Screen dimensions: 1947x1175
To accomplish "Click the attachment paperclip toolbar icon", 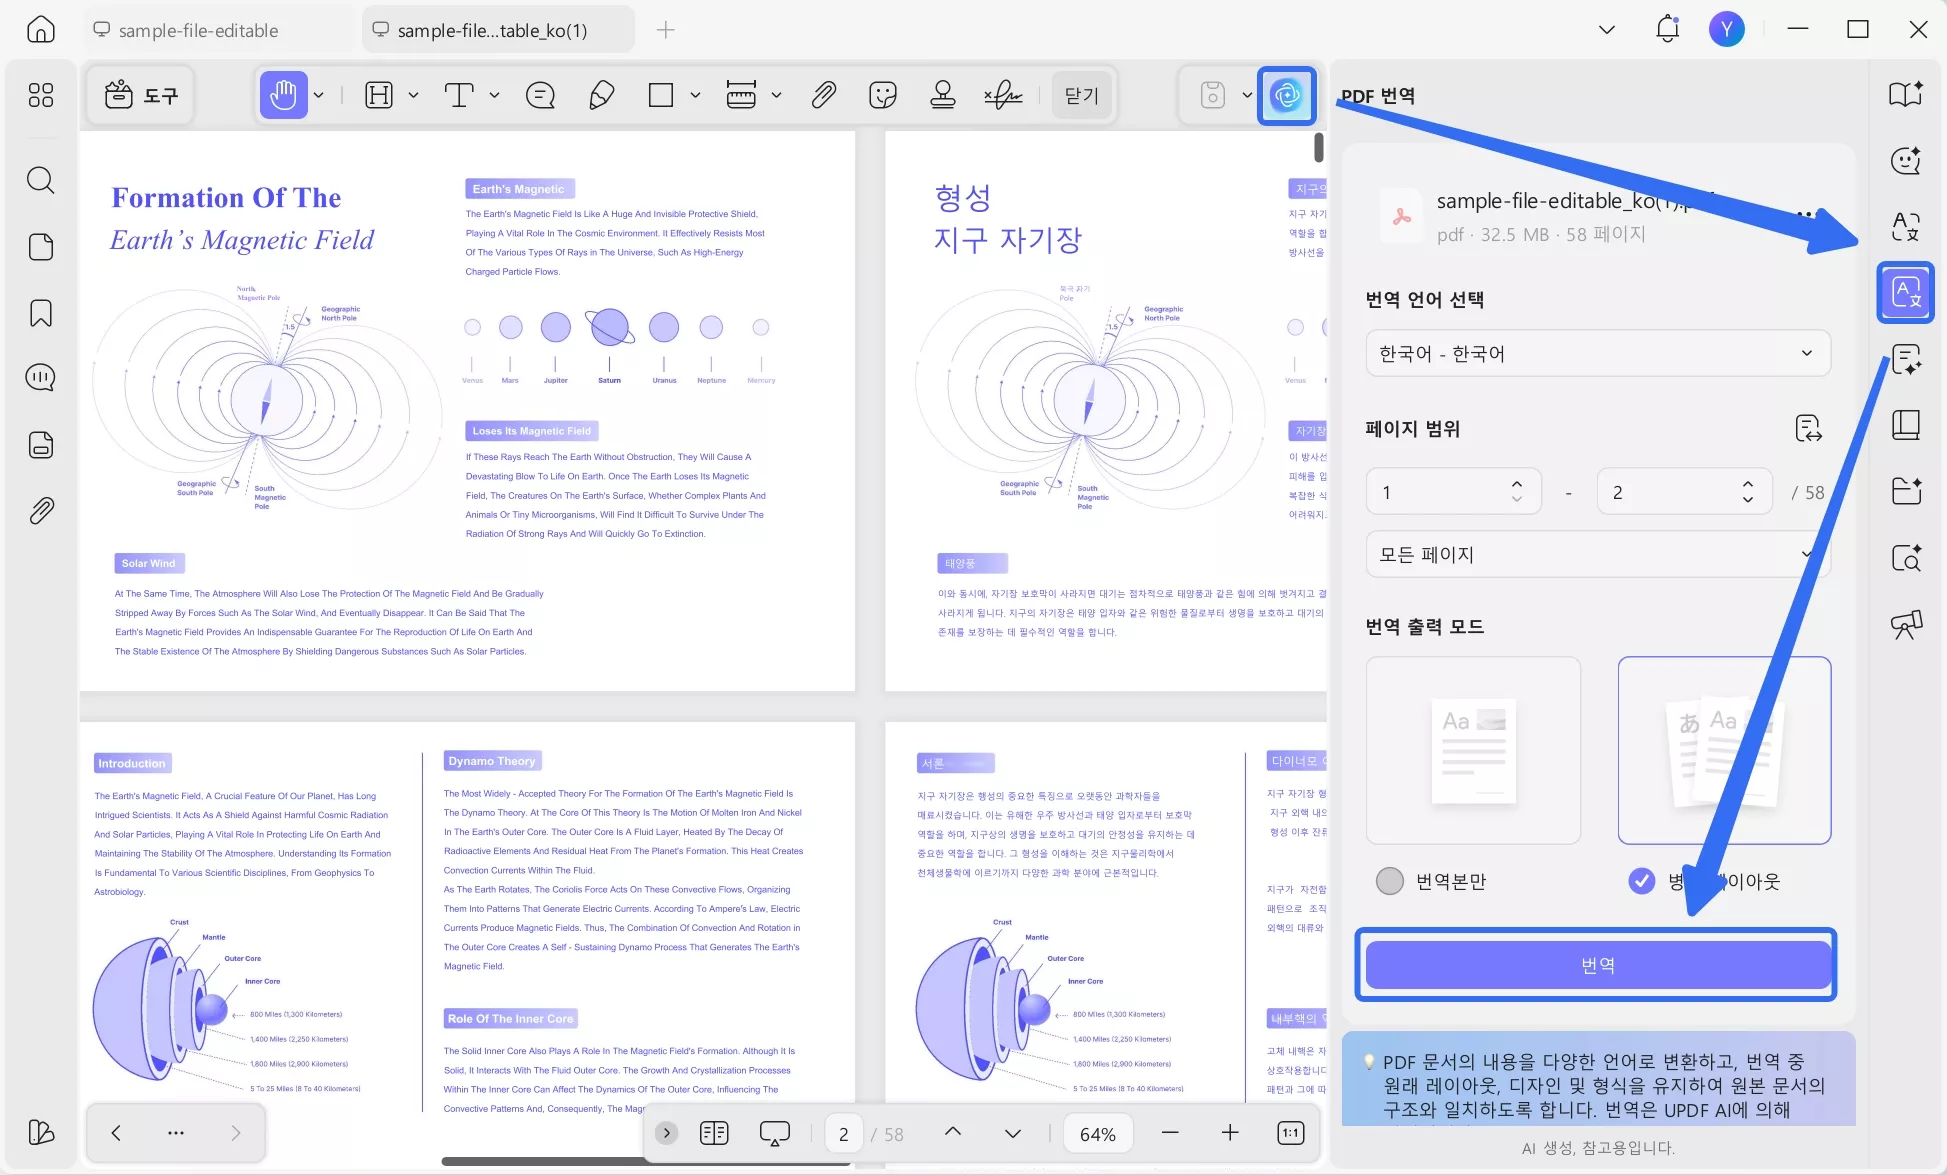I will coord(823,95).
